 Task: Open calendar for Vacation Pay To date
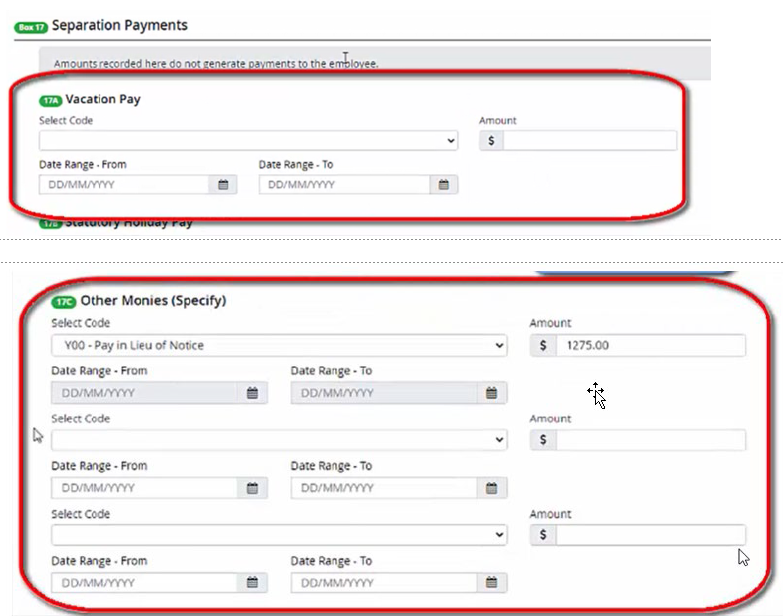(444, 185)
